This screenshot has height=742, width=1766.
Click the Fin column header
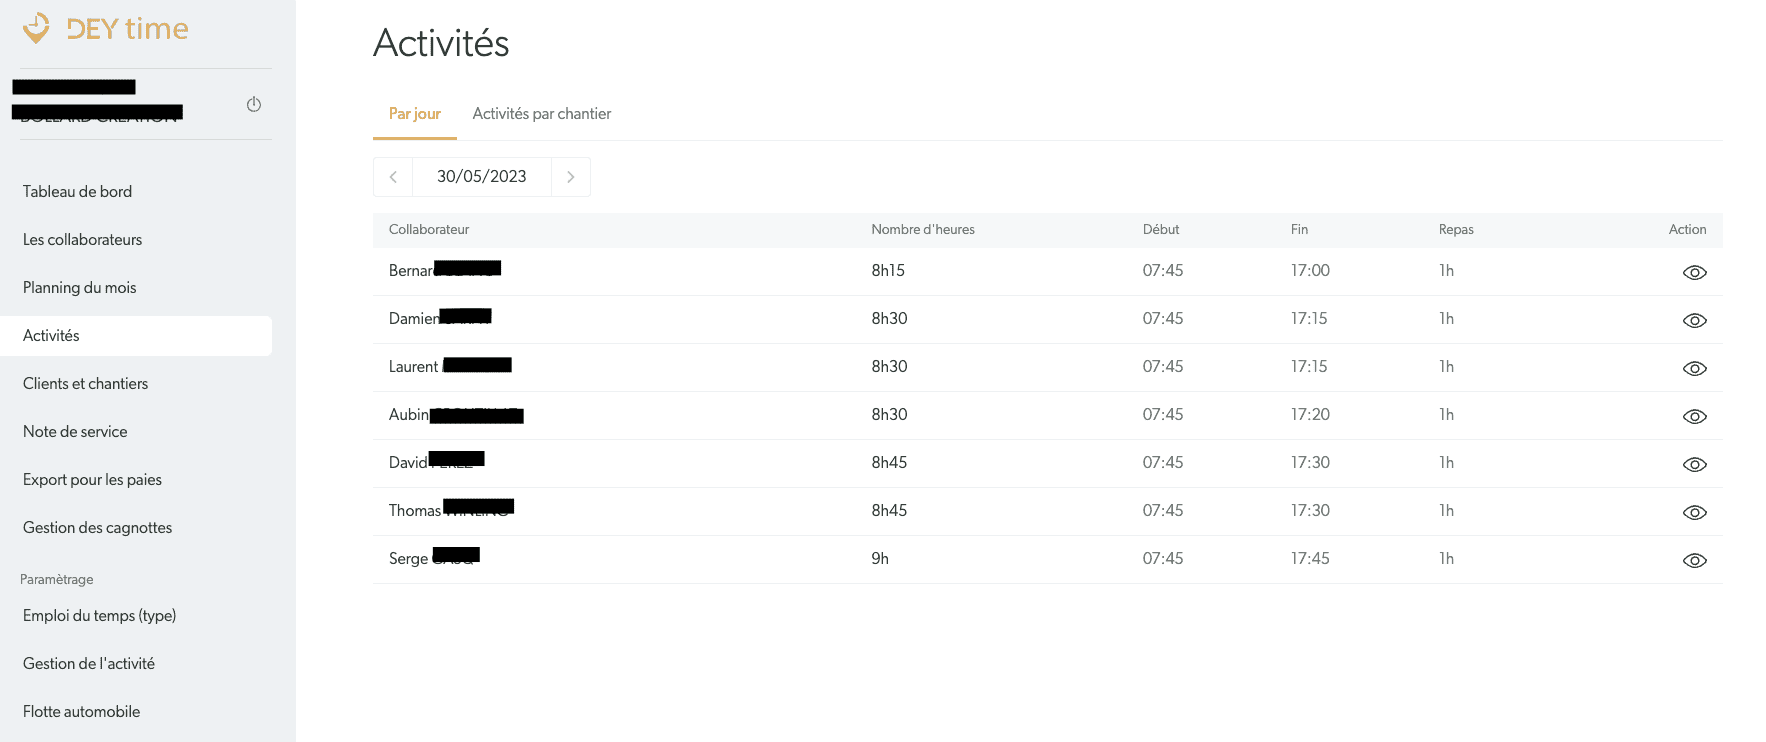pyautogui.click(x=1299, y=230)
